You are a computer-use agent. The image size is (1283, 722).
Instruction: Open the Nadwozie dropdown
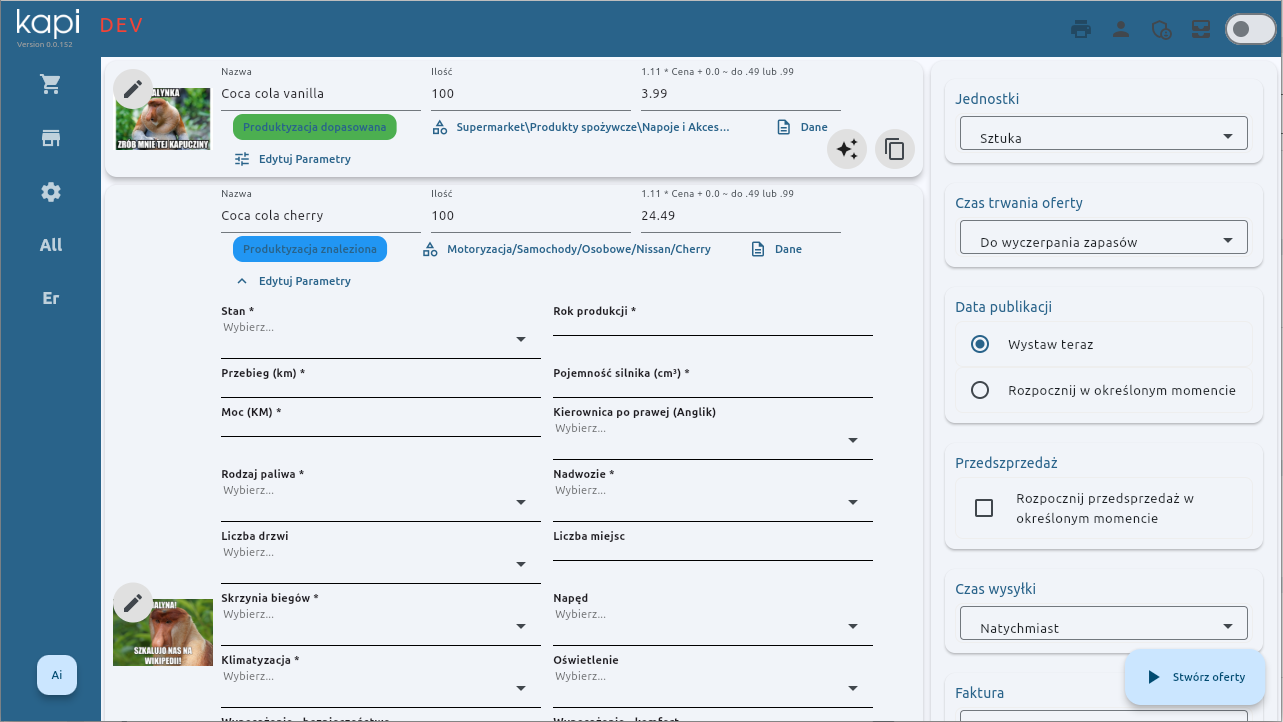pos(712,500)
